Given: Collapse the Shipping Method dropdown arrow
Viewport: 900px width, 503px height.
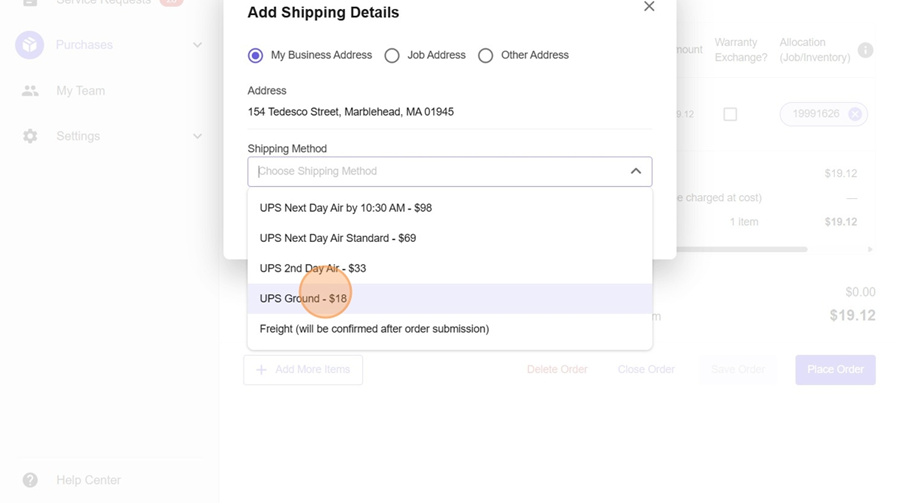Looking at the screenshot, I should pyautogui.click(x=635, y=171).
